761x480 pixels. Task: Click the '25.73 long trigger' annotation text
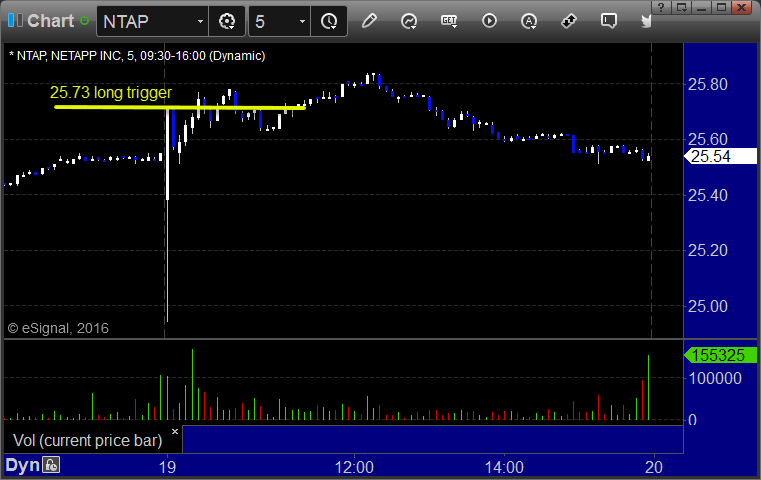(x=111, y=92)
